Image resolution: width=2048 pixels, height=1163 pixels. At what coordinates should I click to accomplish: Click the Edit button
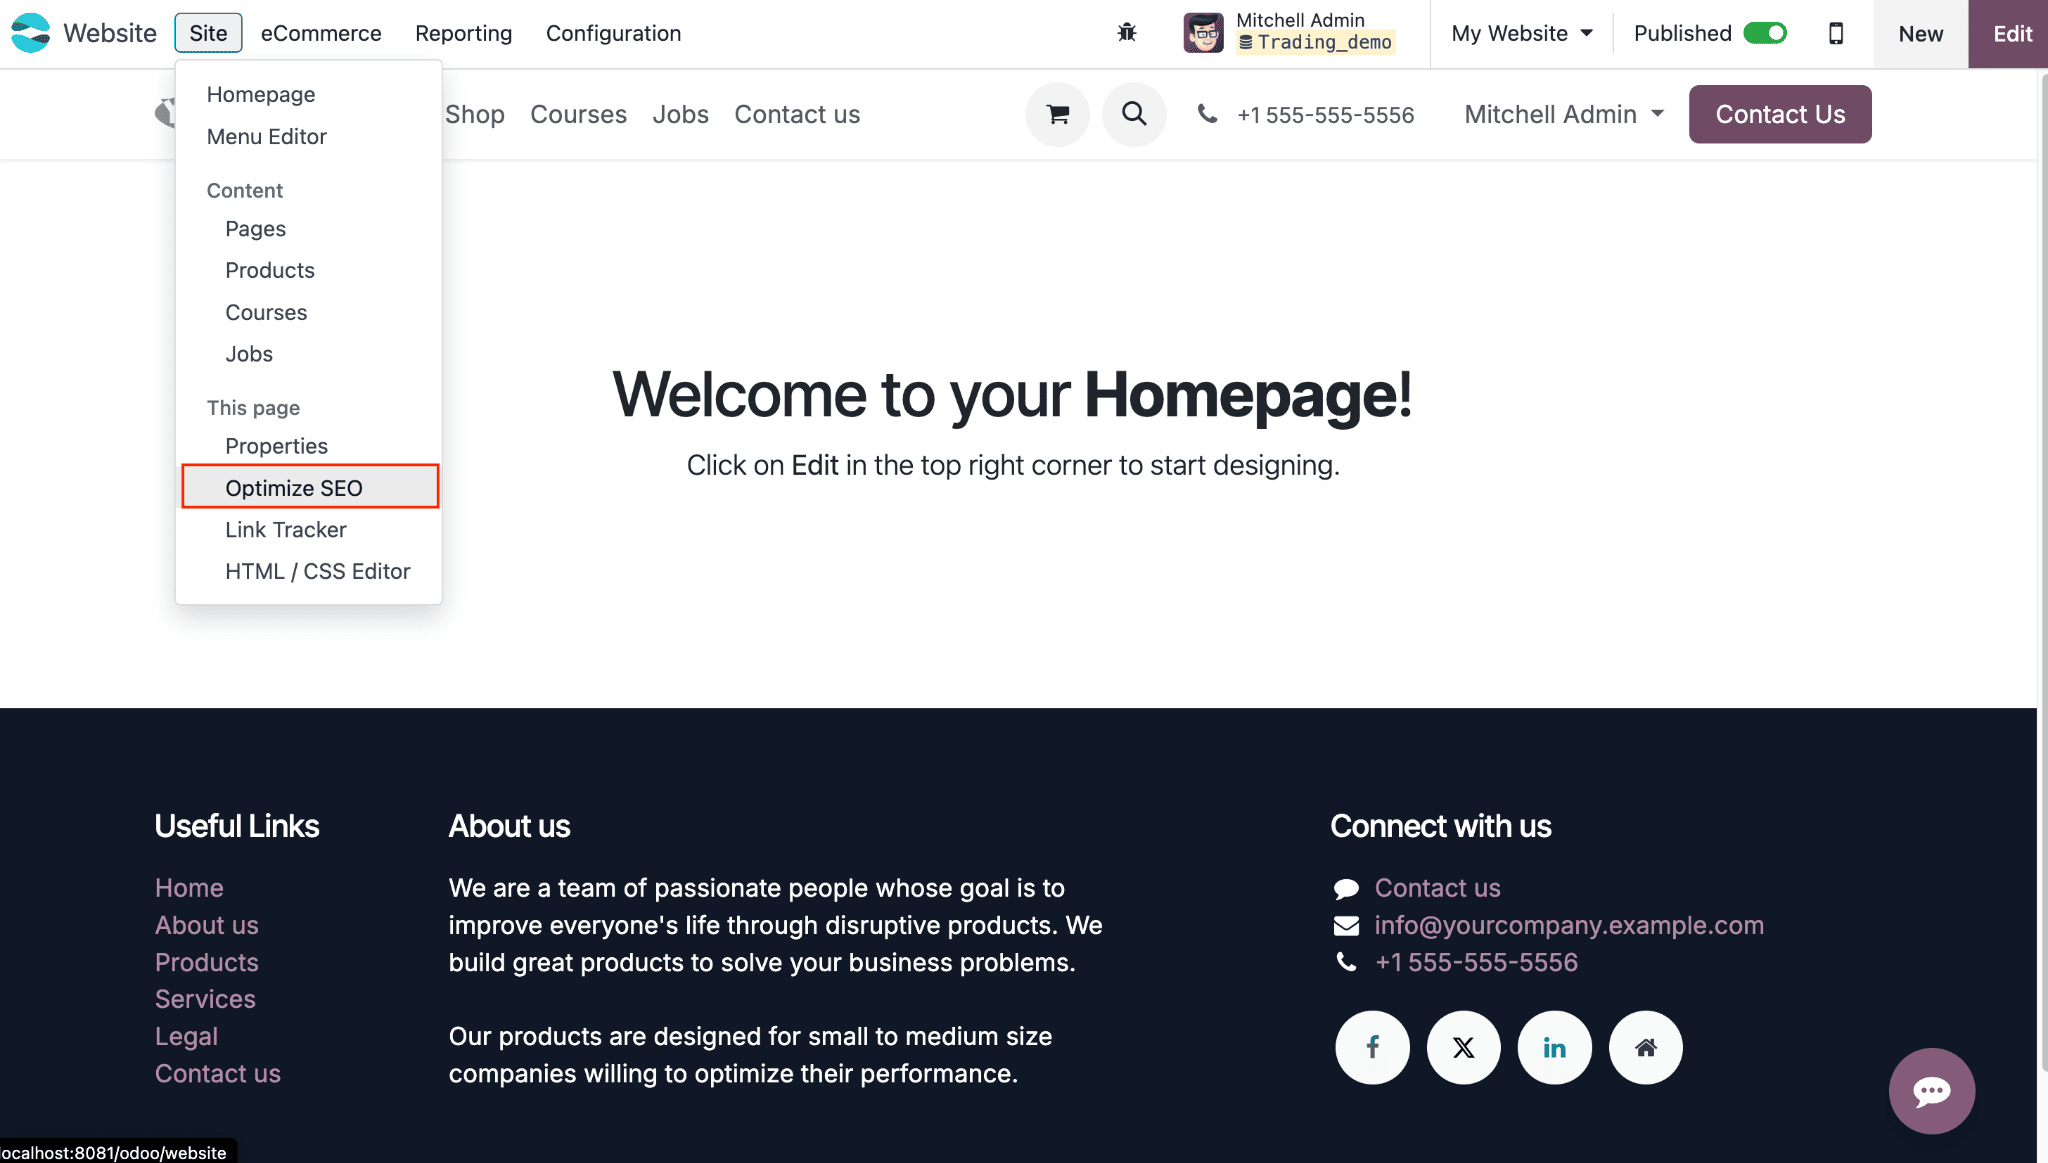point(2012,33)
